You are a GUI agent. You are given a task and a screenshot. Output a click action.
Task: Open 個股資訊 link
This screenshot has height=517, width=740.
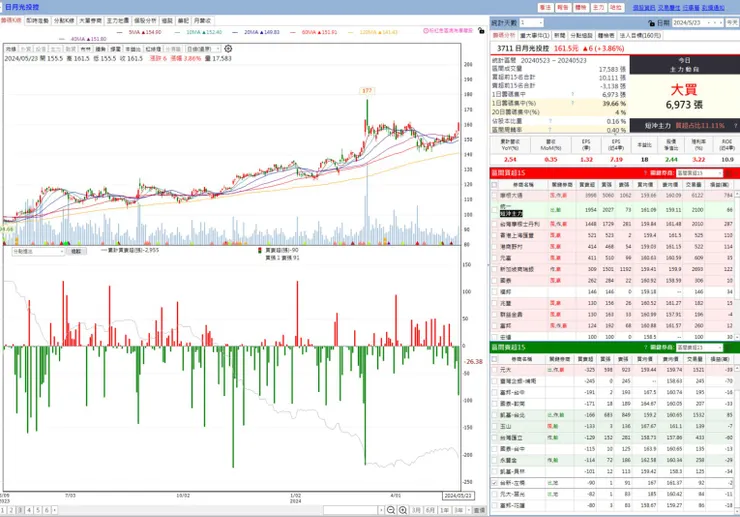pos(644,8)
